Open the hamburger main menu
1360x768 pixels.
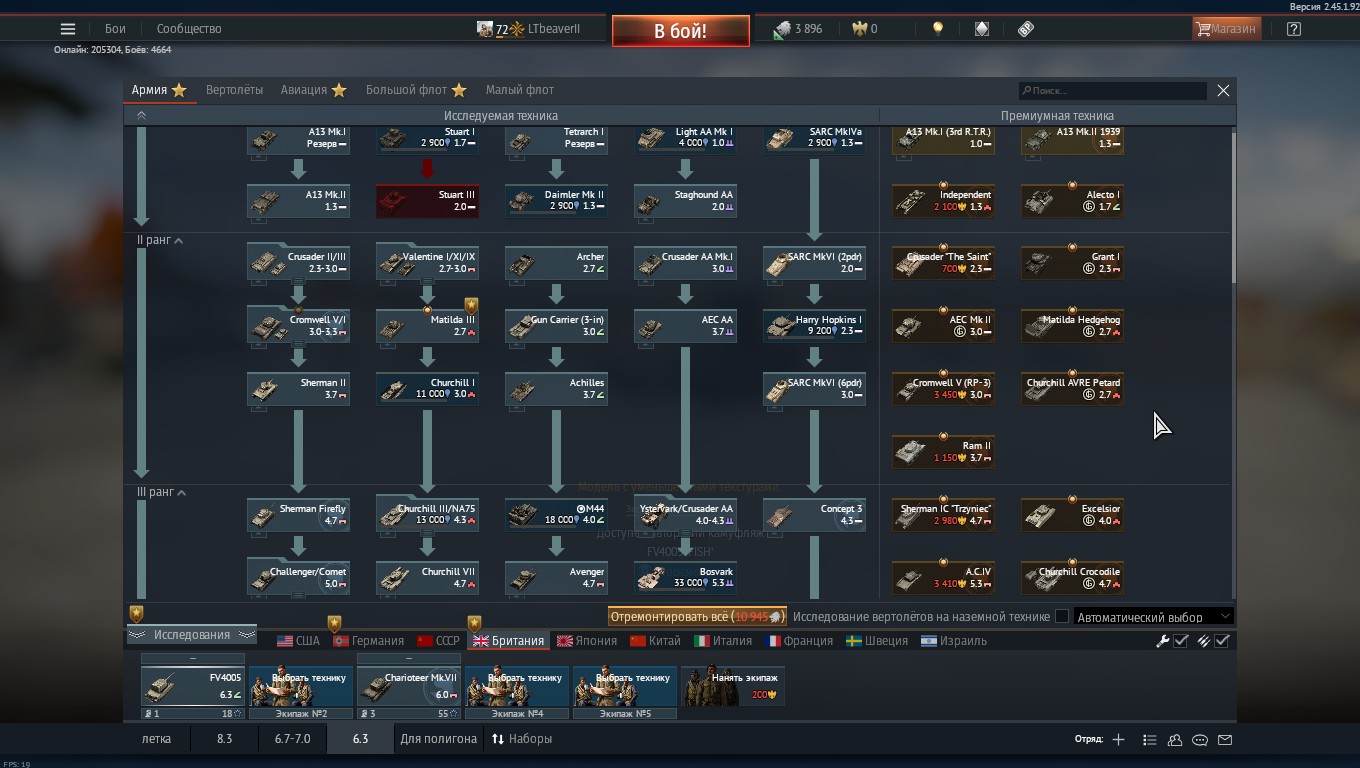click(68, 29)
